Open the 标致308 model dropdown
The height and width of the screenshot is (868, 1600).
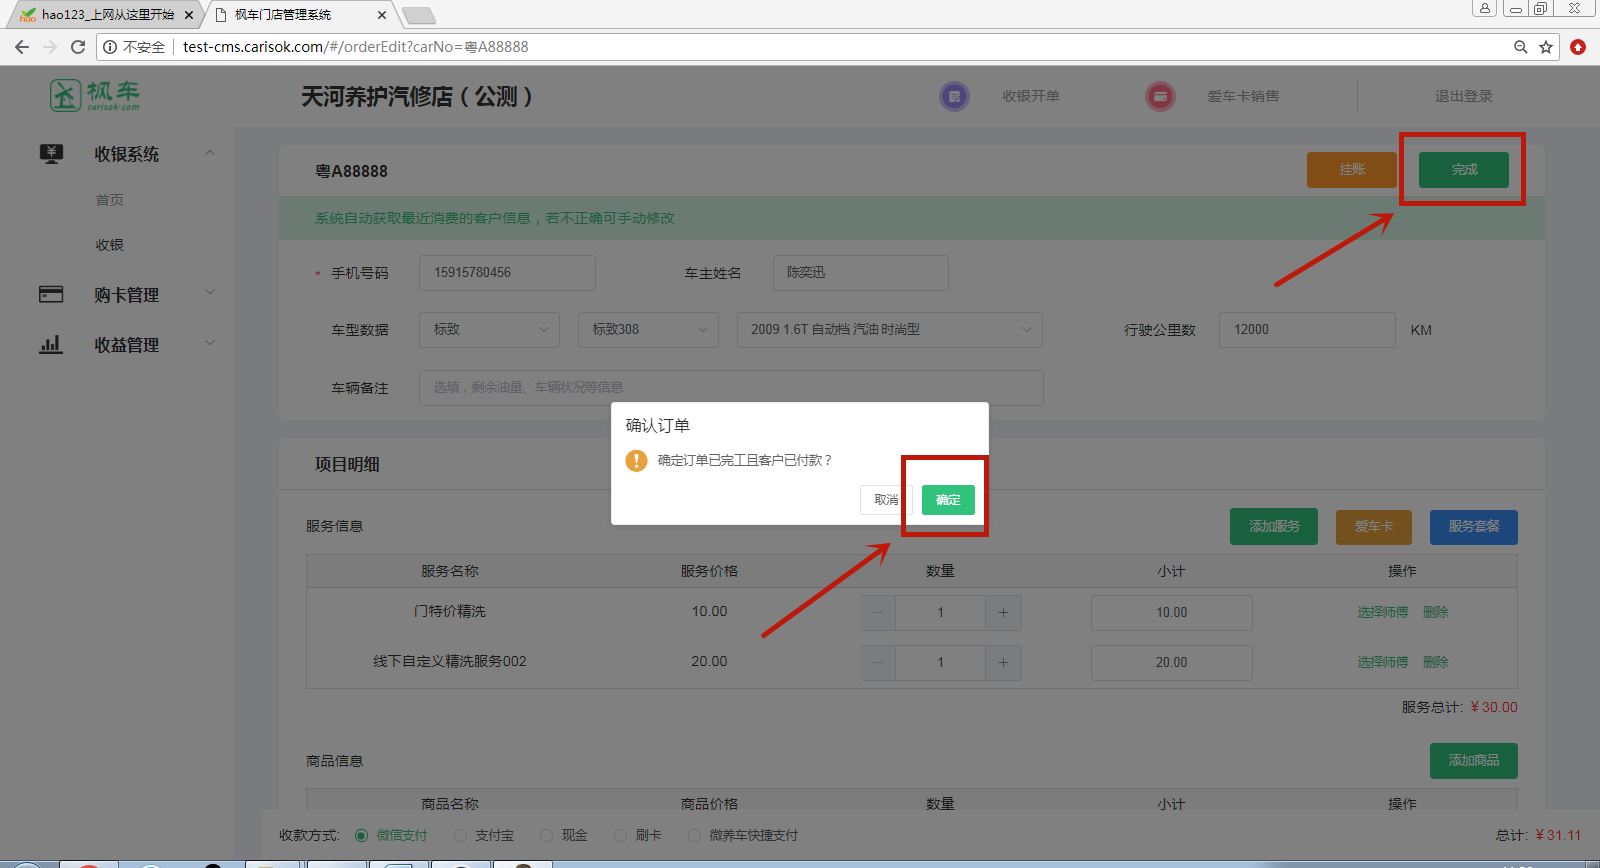click(x=648, y=330)
